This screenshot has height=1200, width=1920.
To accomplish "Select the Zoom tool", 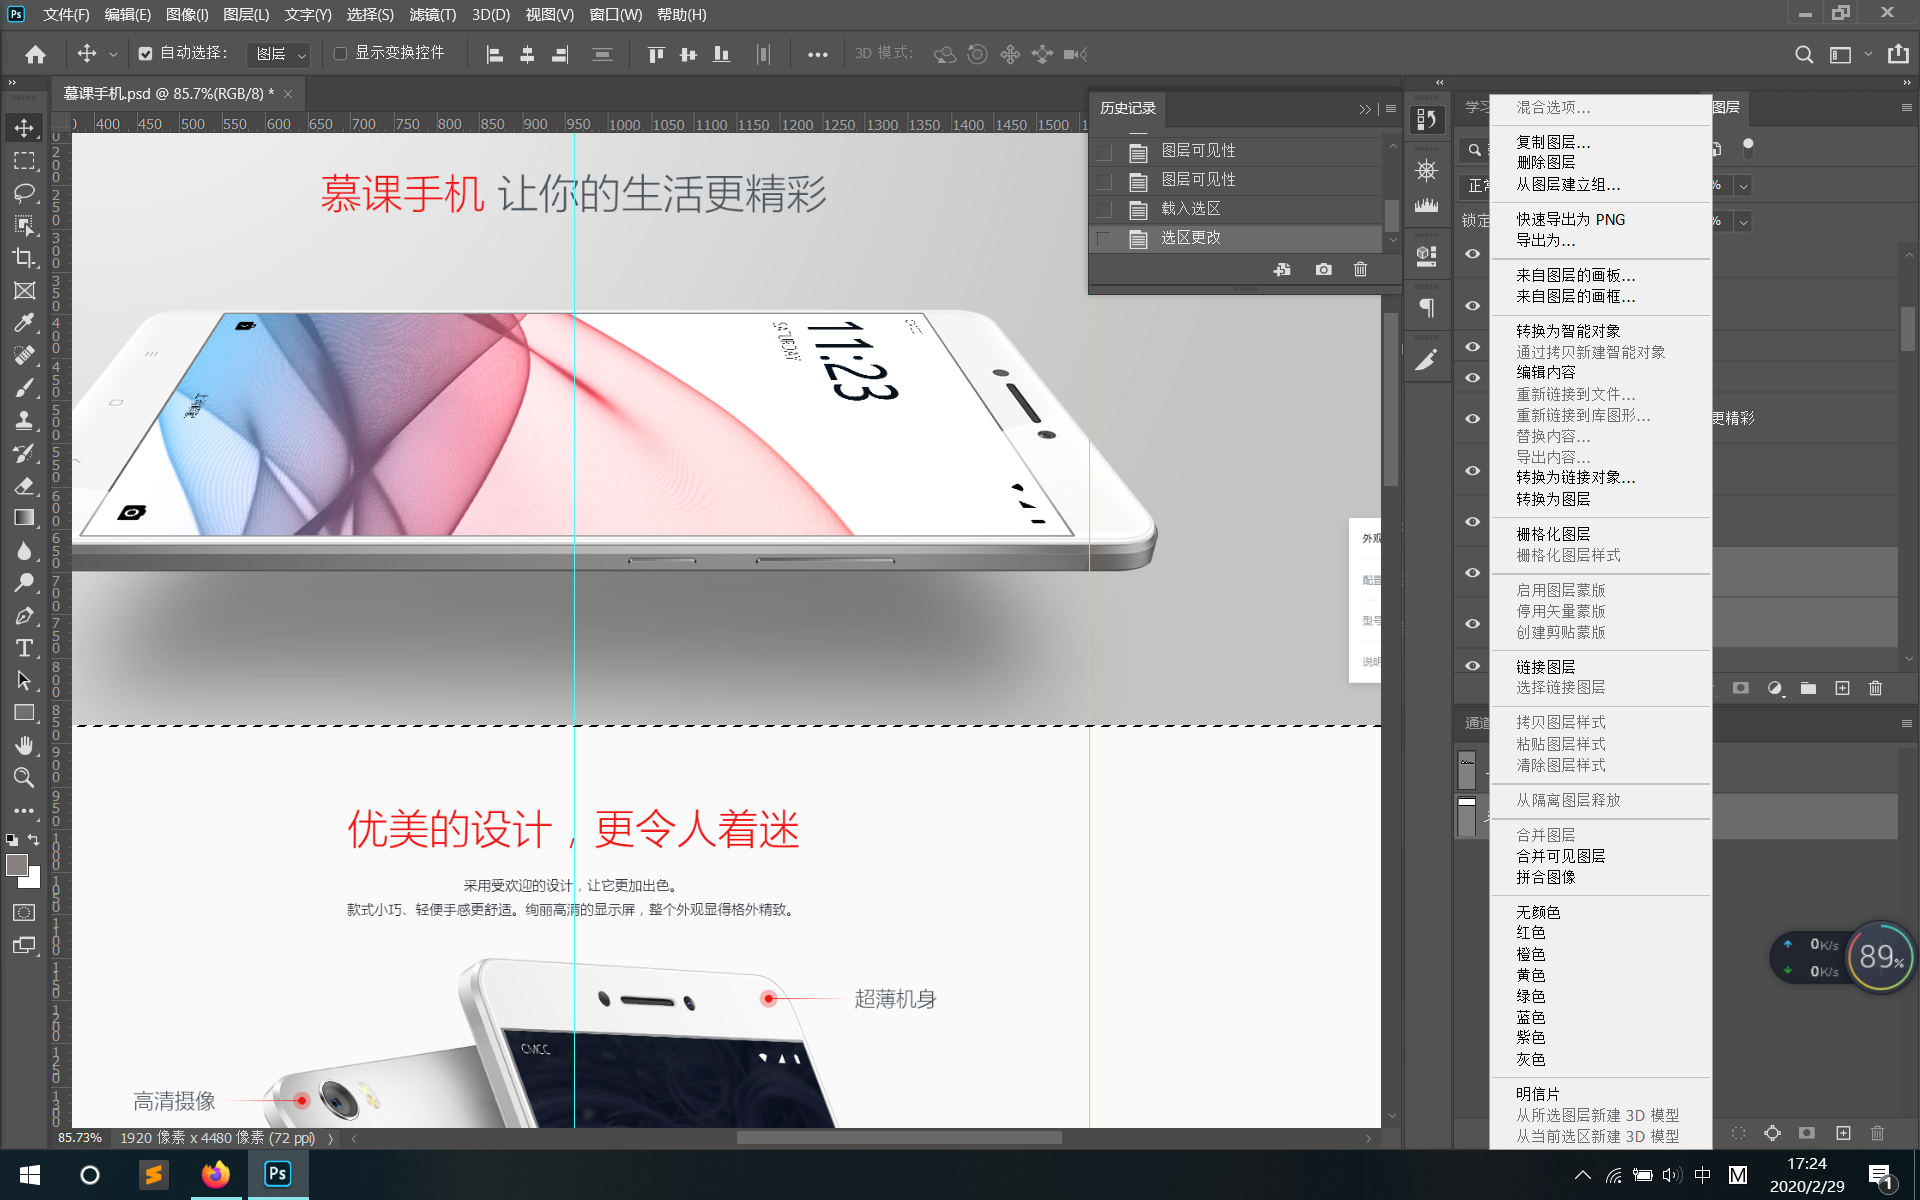I will tap(24, 778).
